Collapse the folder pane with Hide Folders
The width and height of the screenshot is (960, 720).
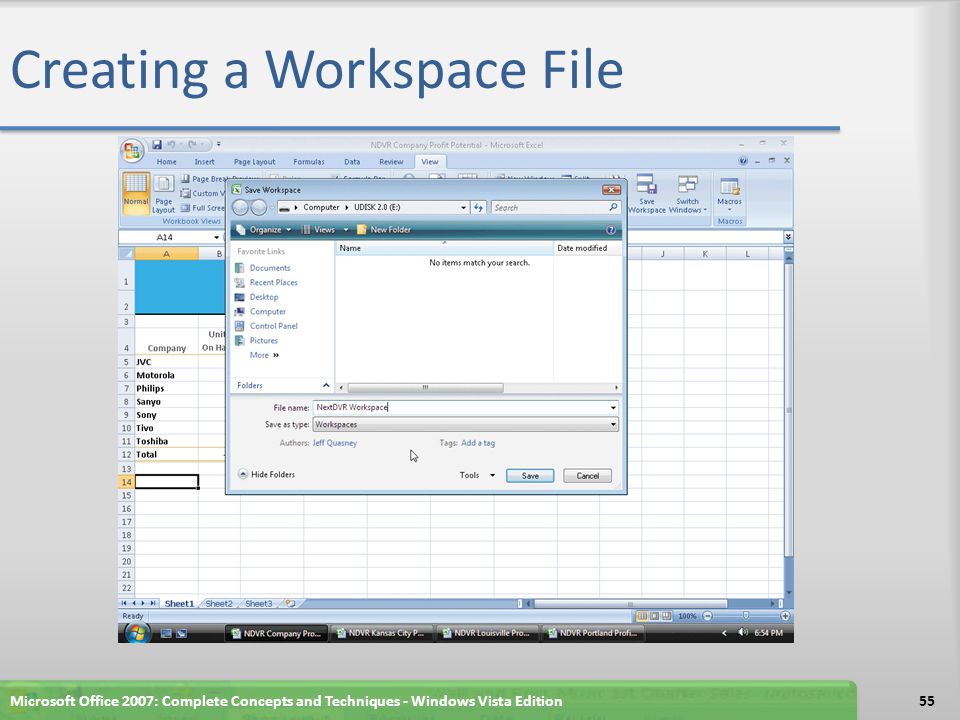[x=266, y=475]
